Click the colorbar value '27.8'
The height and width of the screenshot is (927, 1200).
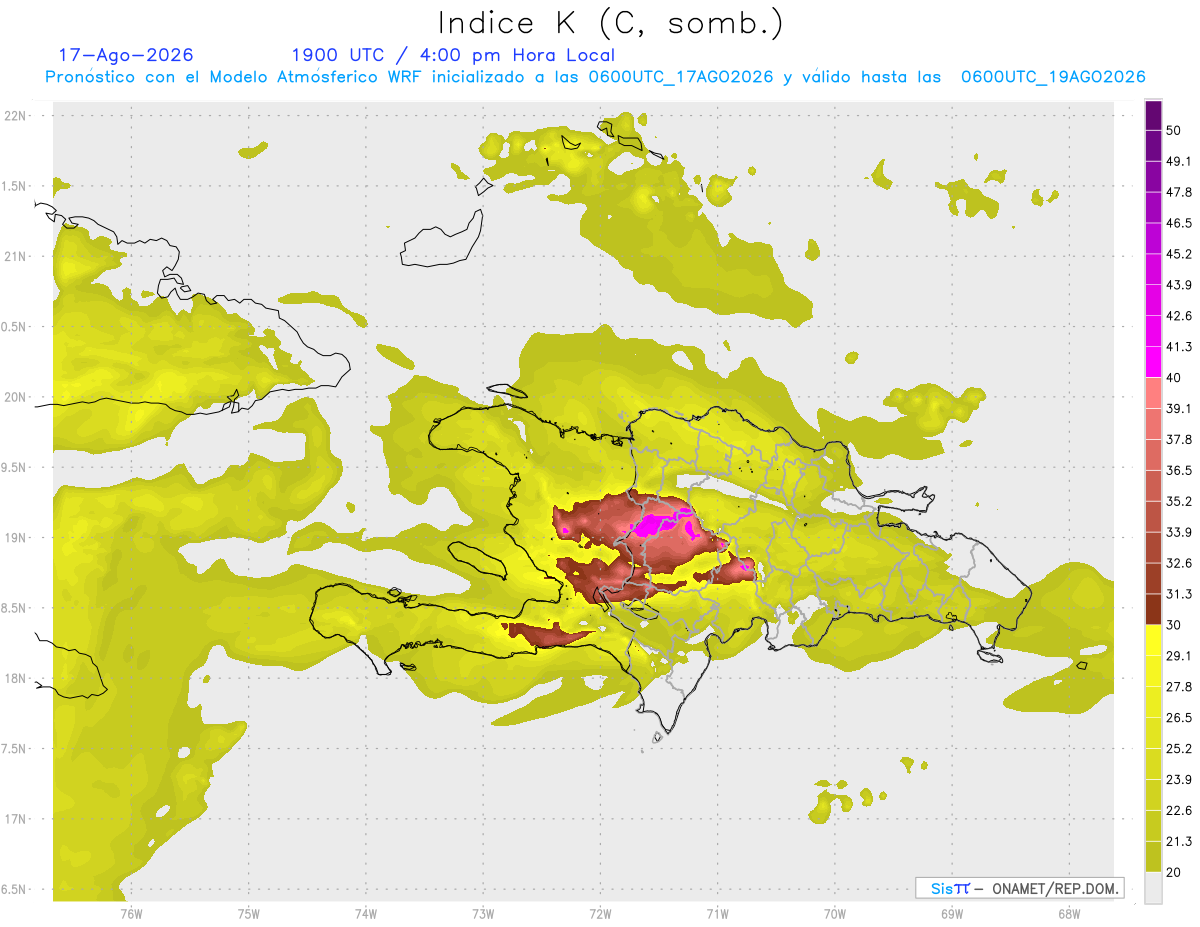pyautogui.click(x=1180, y=687)
